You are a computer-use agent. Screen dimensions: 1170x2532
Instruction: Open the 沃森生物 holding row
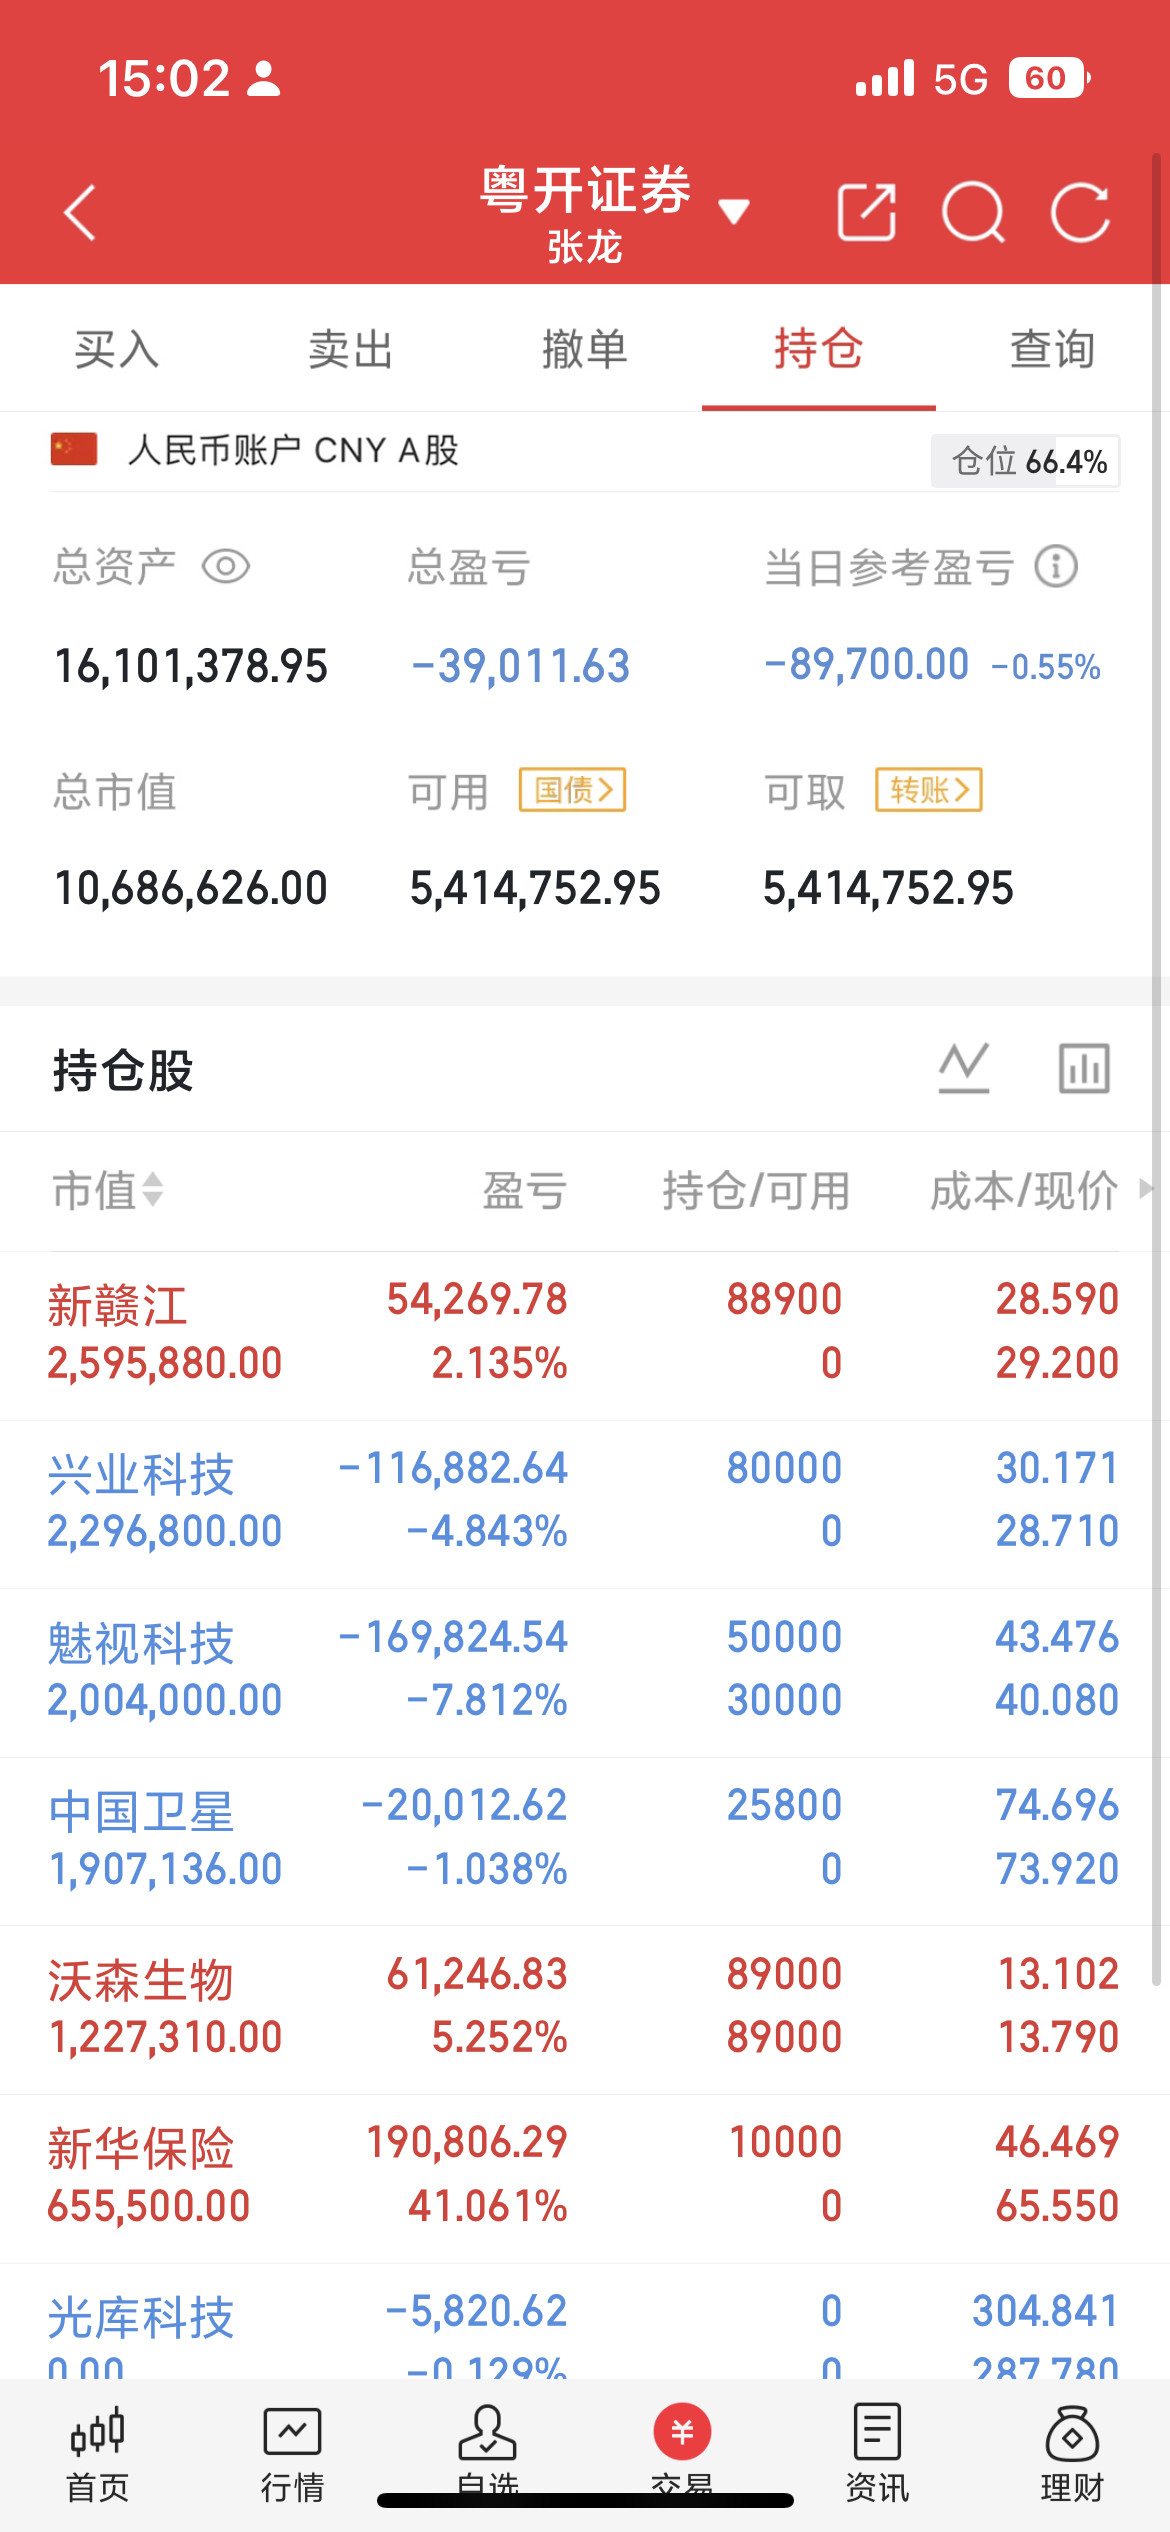pyautogui.click(x=585, y=2009)
